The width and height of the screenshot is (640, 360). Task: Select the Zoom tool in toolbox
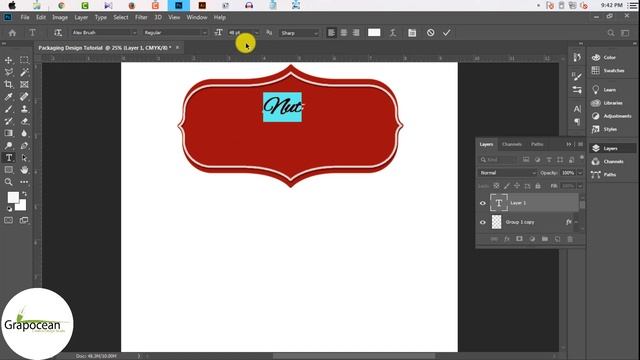click(x=9, y=182)
